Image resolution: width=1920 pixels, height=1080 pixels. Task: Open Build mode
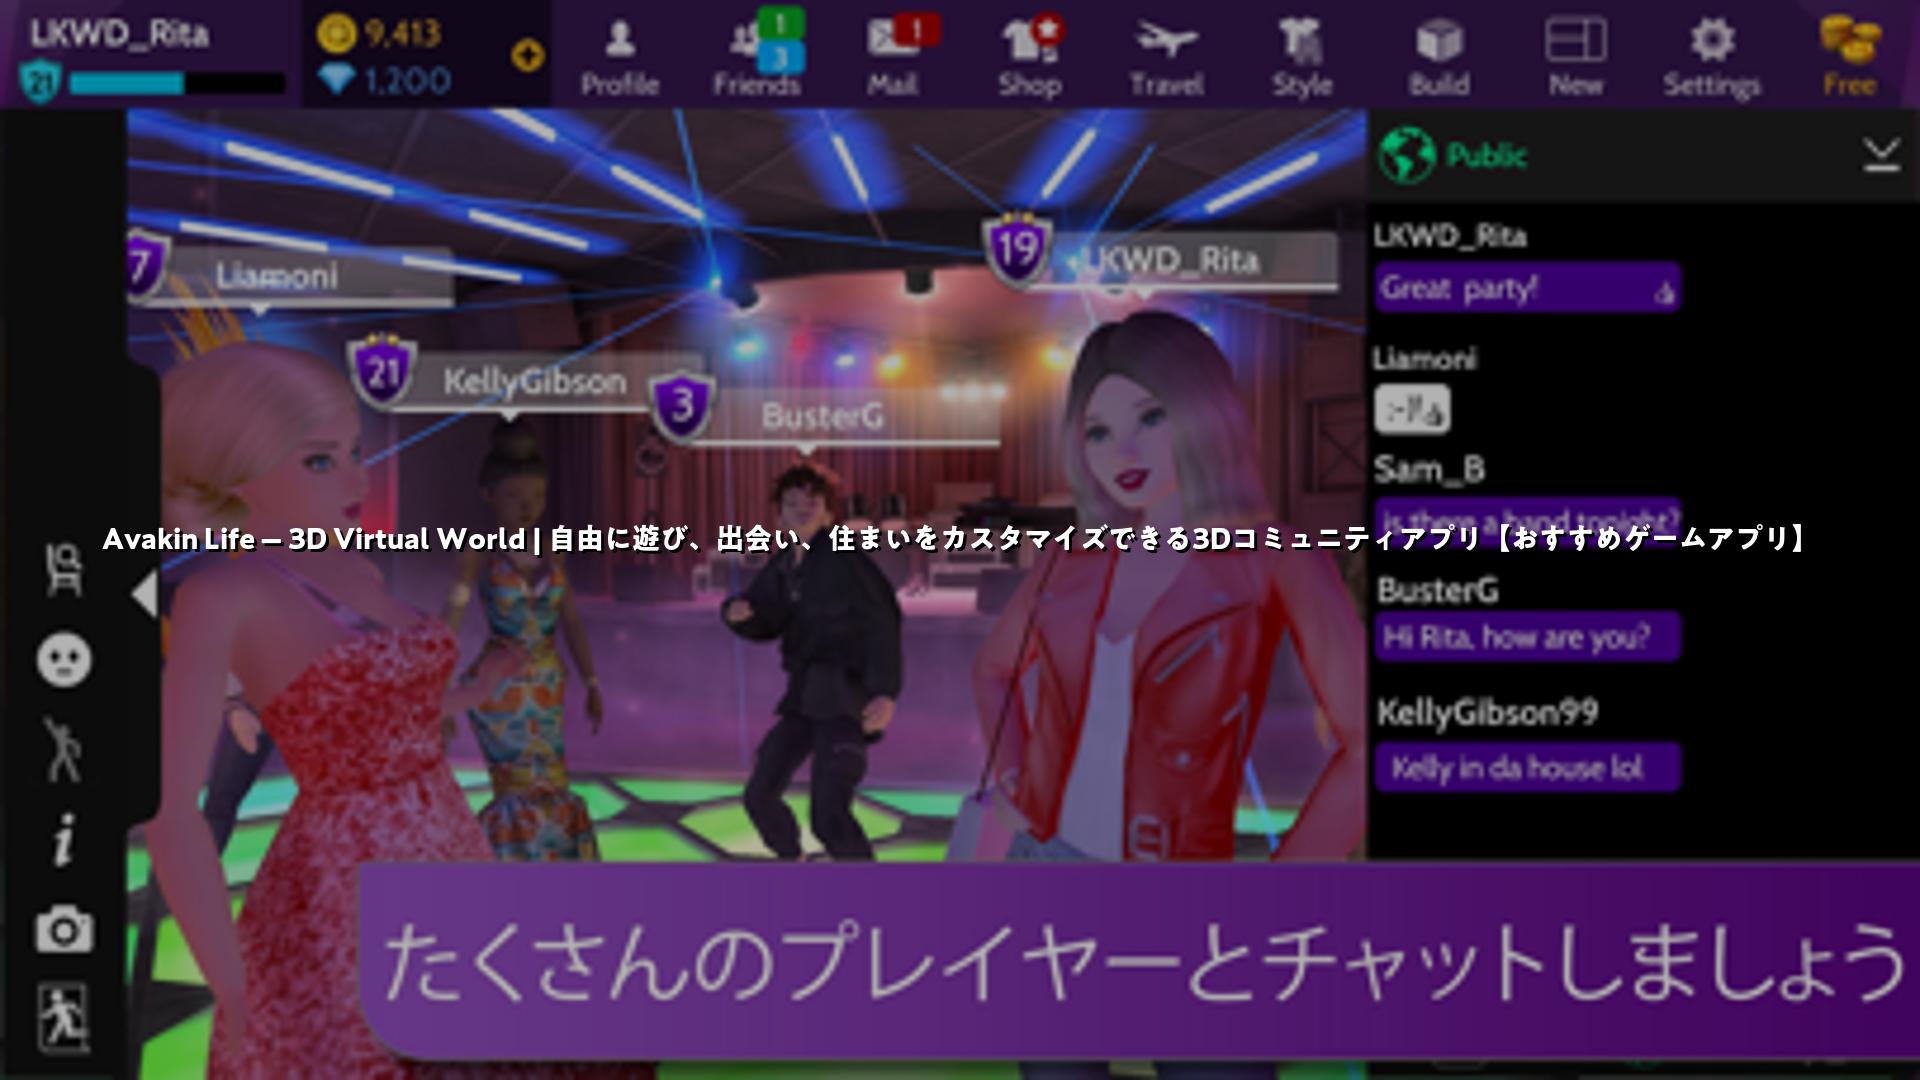click(x=1439, y=57)
